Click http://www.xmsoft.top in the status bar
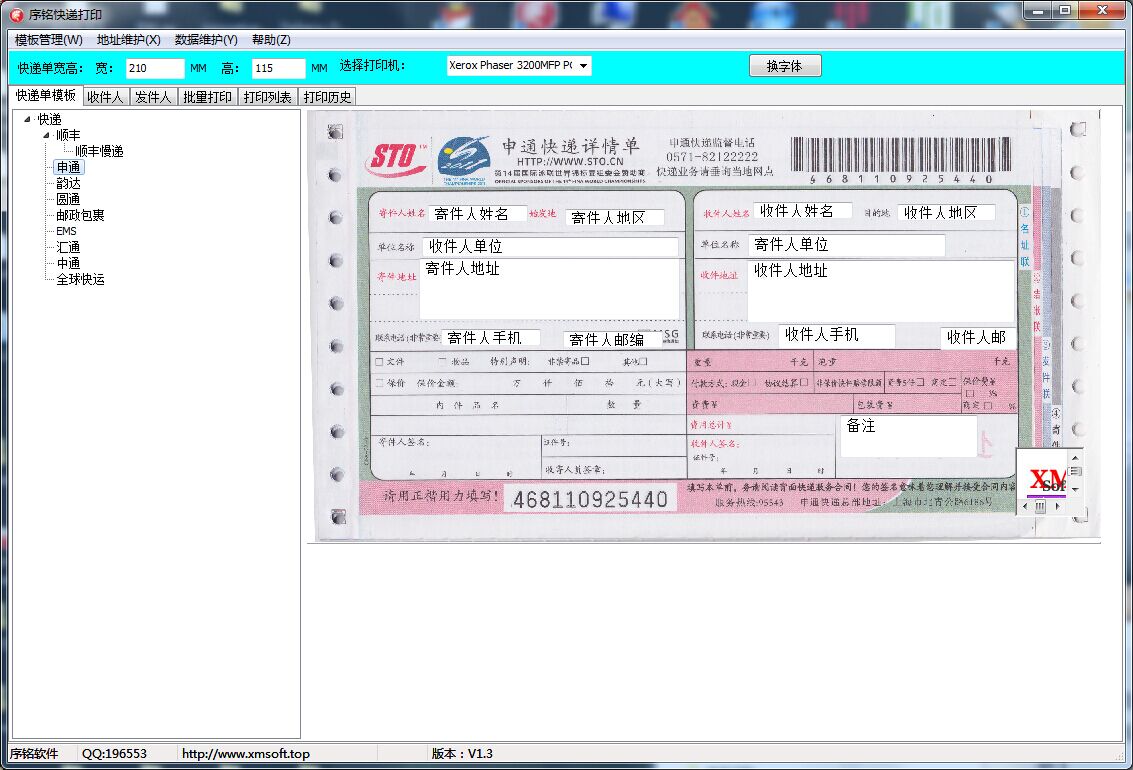Viewport: 1133px width, 770px height. (246, 753)
